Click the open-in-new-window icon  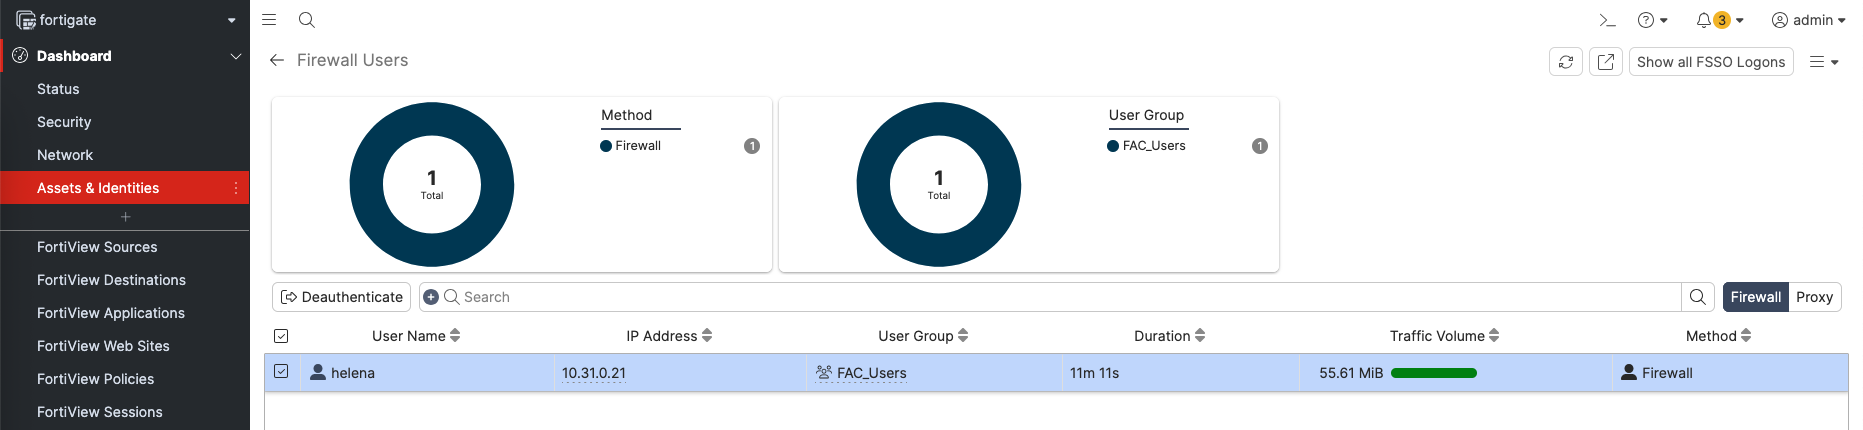tap(1606, 62)
